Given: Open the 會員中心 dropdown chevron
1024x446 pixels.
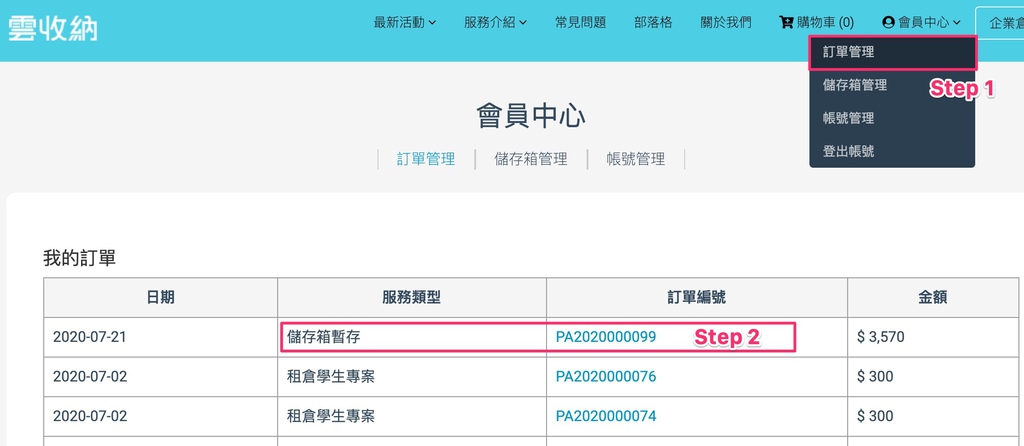Looking at the screenshot, I should coord(957,22).
